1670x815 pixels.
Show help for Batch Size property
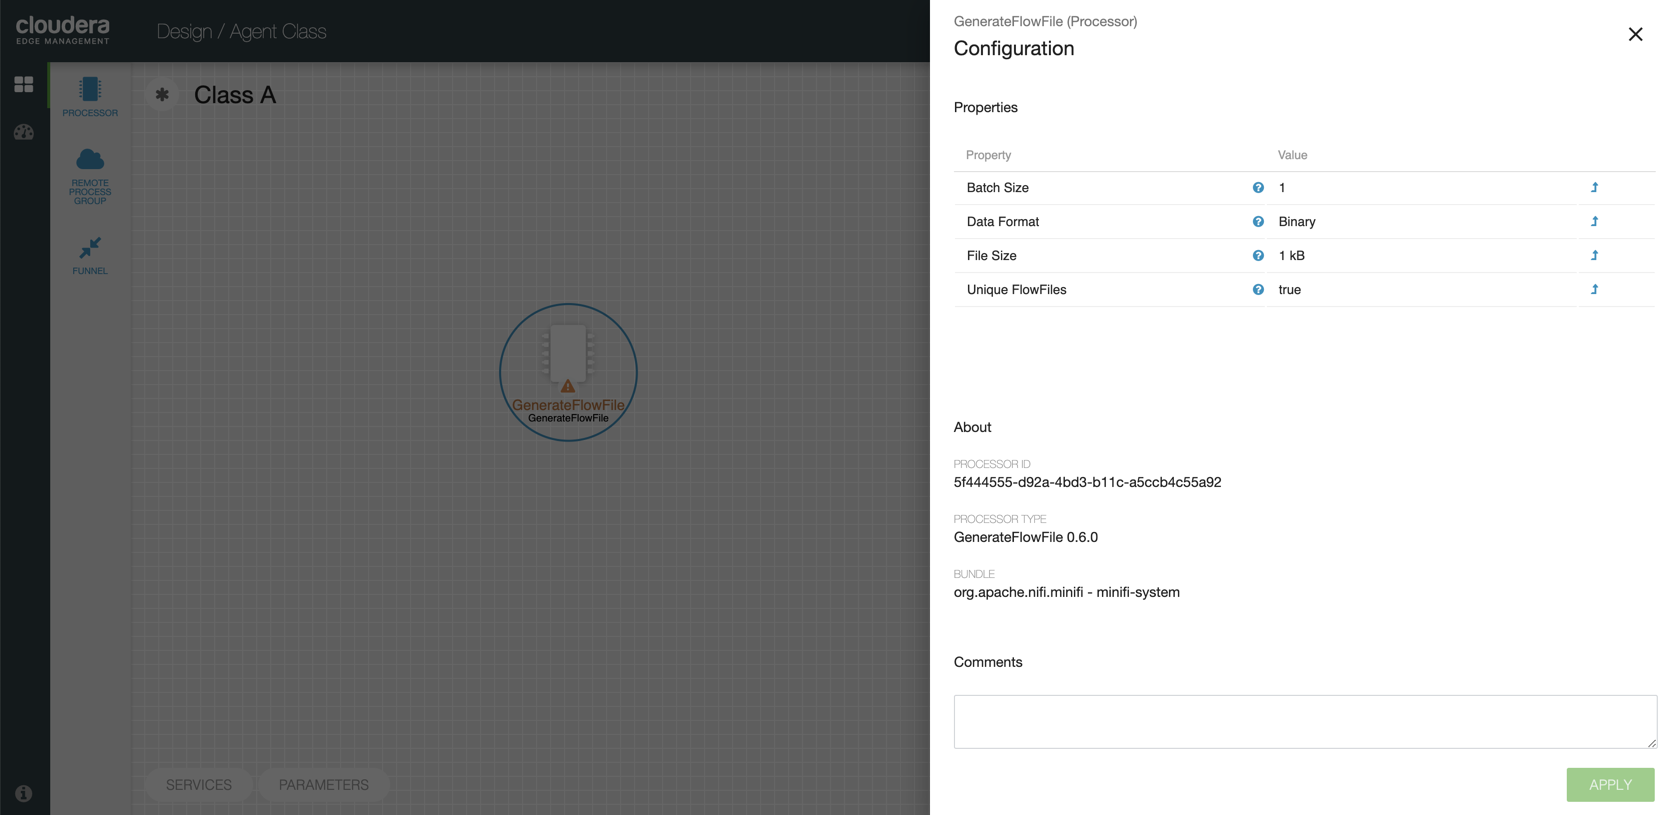[1258, 188]
